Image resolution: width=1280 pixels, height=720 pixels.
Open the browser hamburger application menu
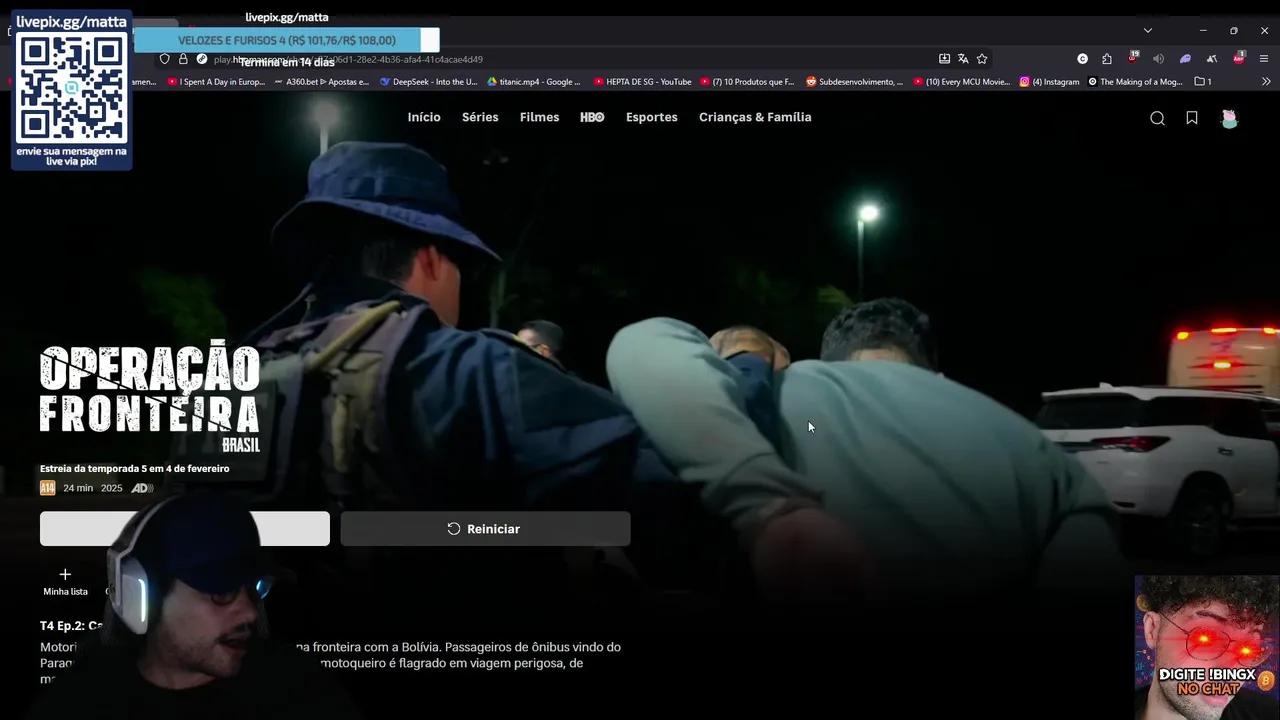coord(1264,59)
